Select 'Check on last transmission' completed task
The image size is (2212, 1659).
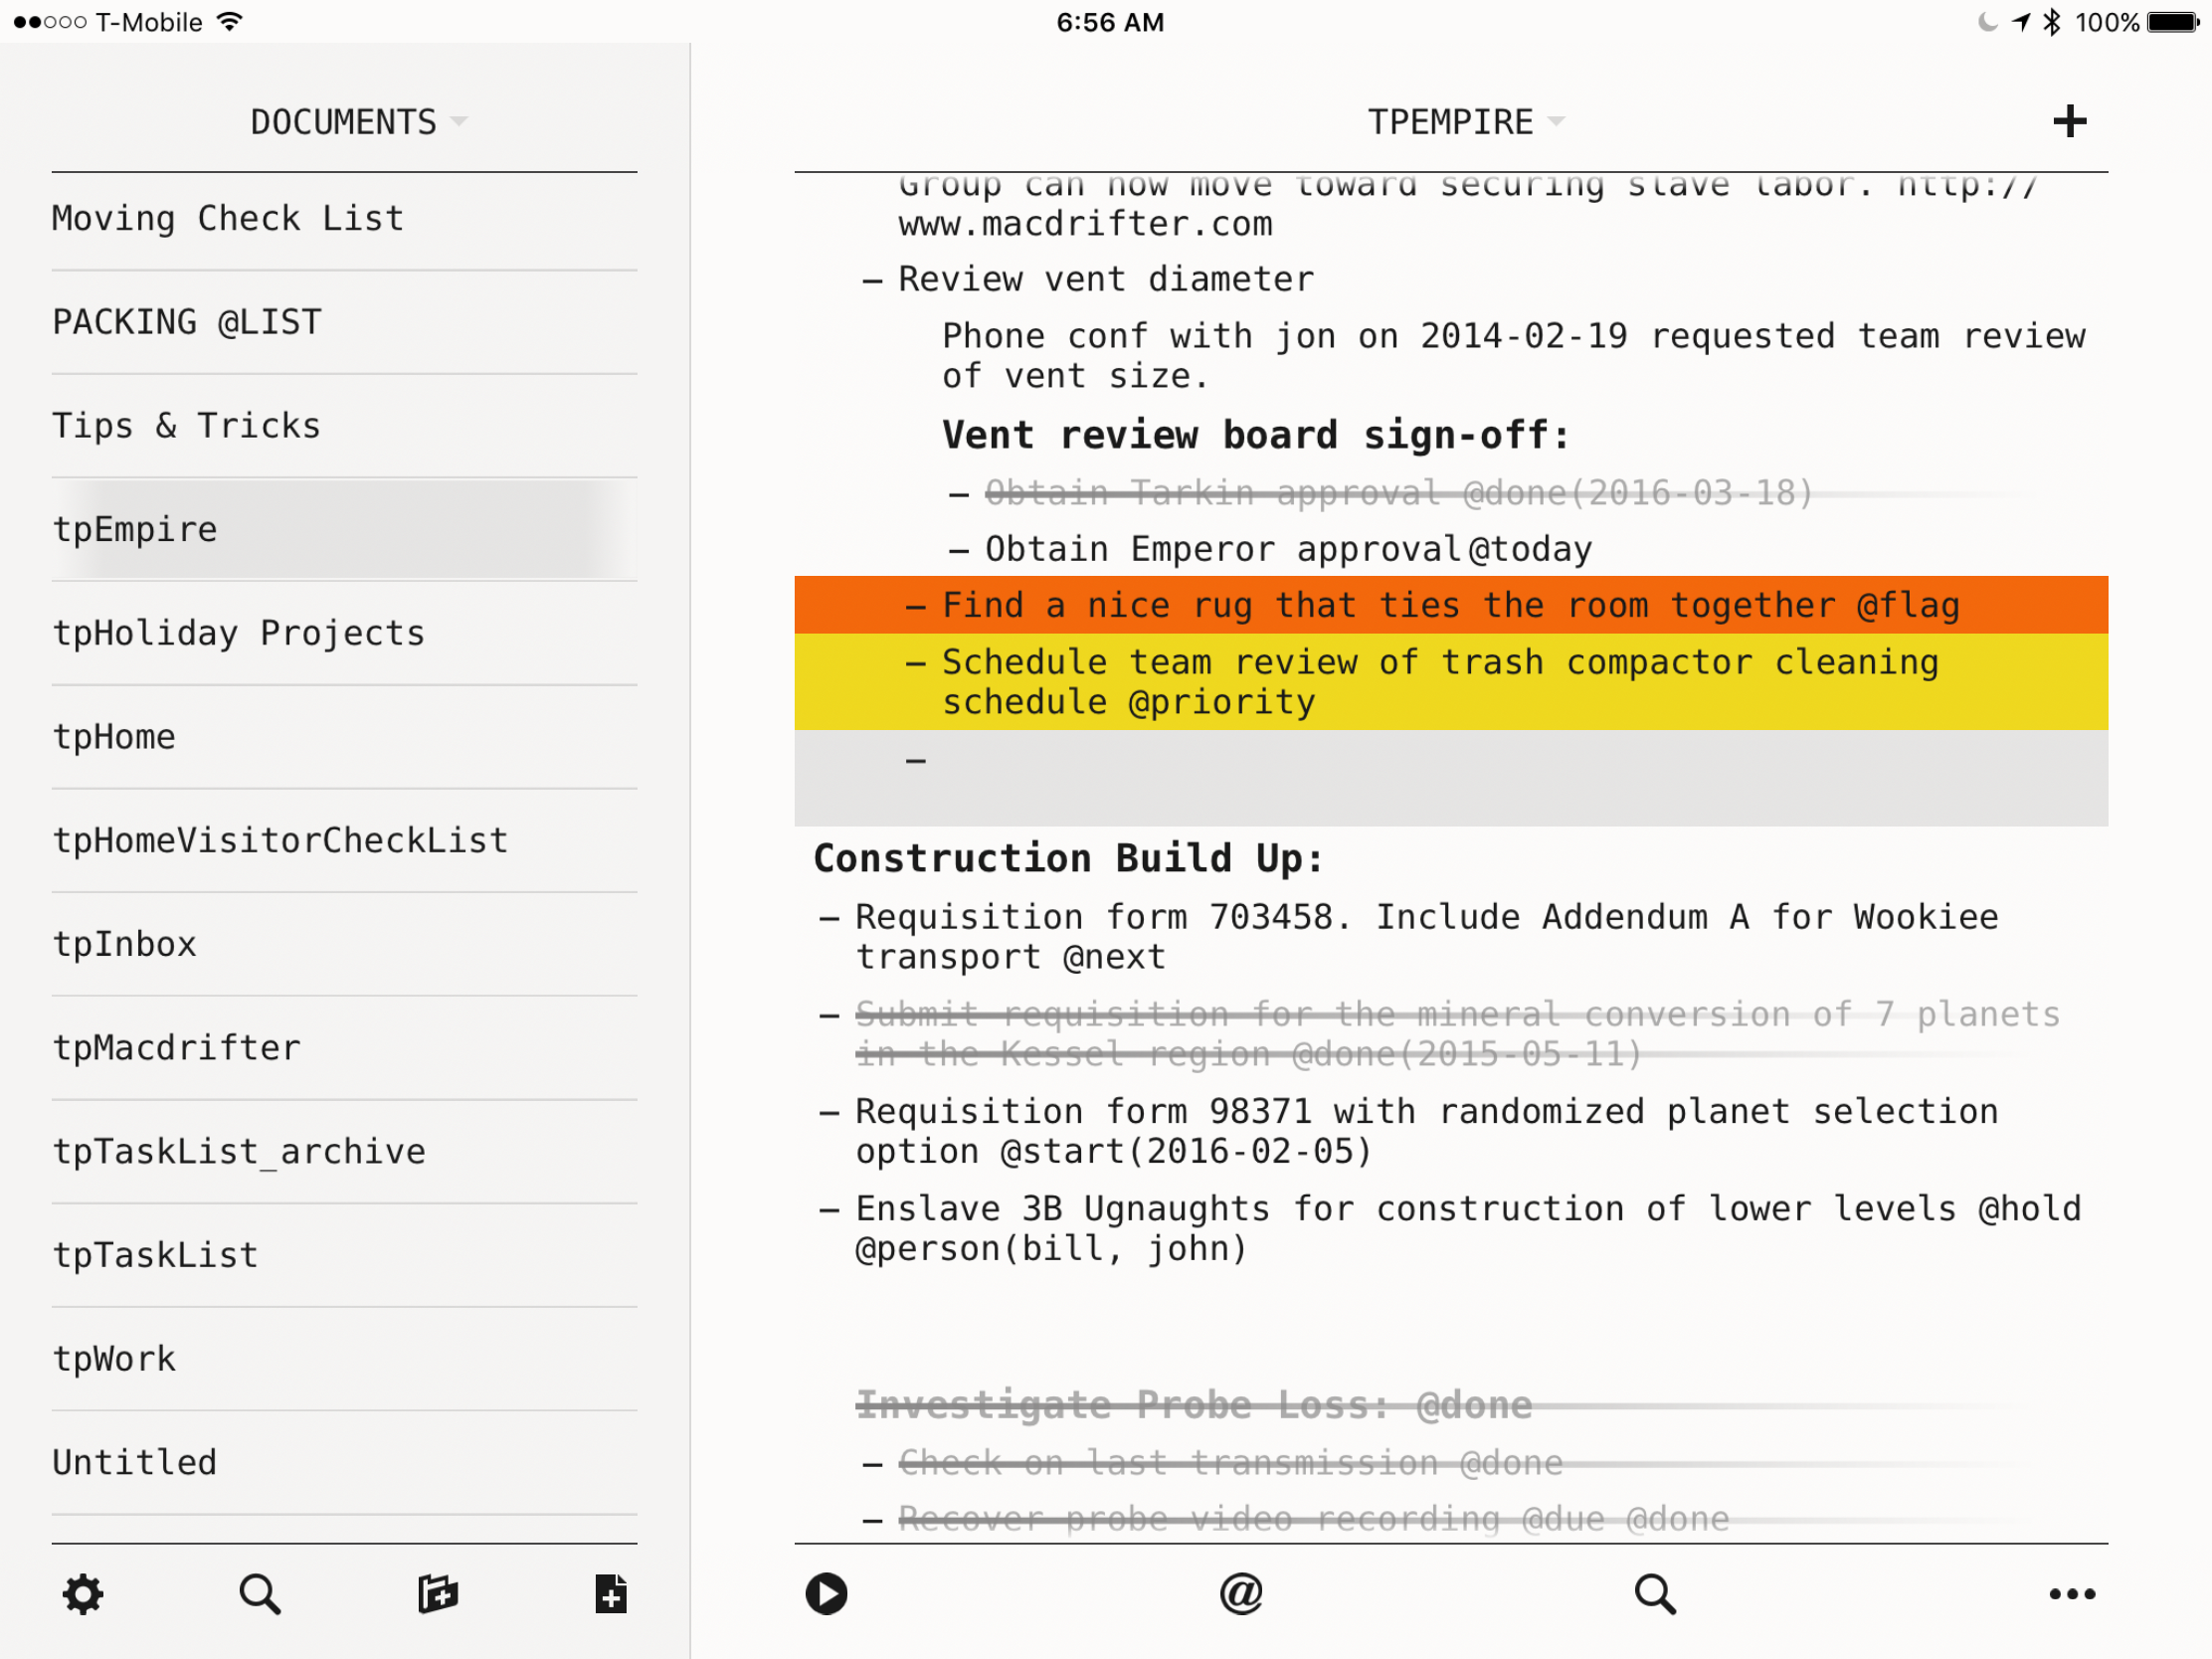click(x=1230, y=1464)
